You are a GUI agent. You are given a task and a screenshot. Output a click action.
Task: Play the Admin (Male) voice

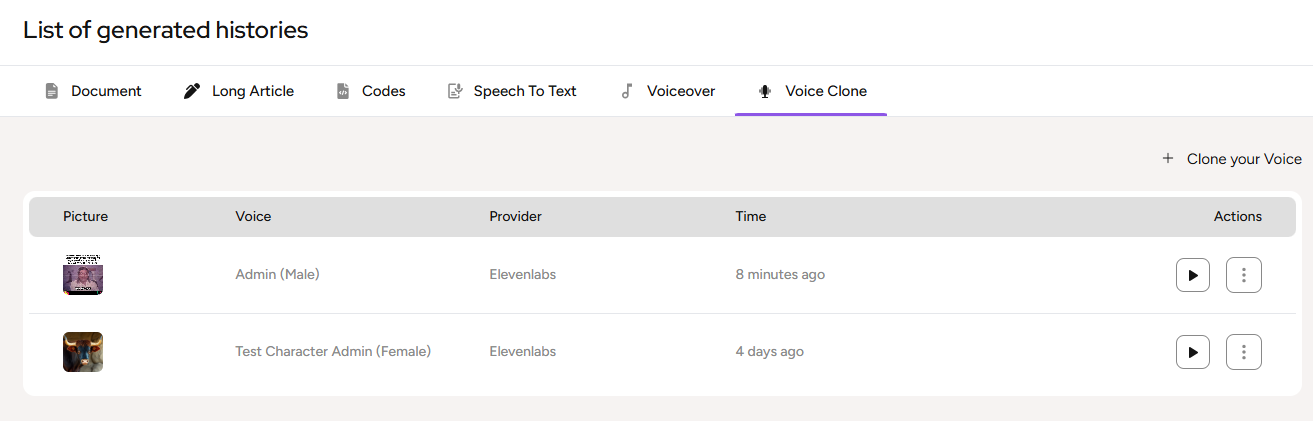click(x=1193, y=275)
